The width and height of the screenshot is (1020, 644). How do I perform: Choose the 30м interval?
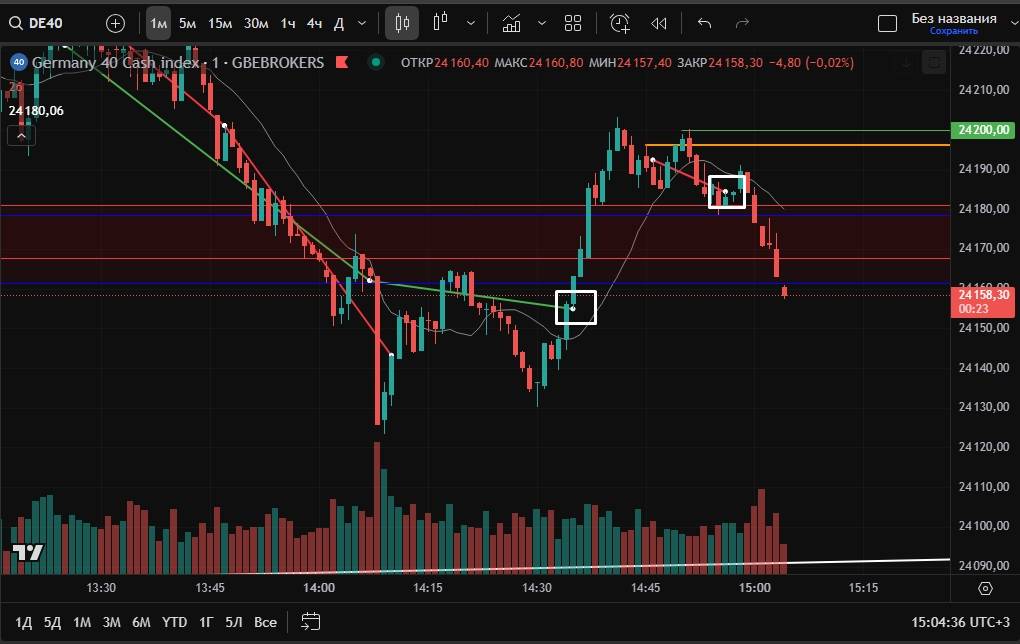256,24
